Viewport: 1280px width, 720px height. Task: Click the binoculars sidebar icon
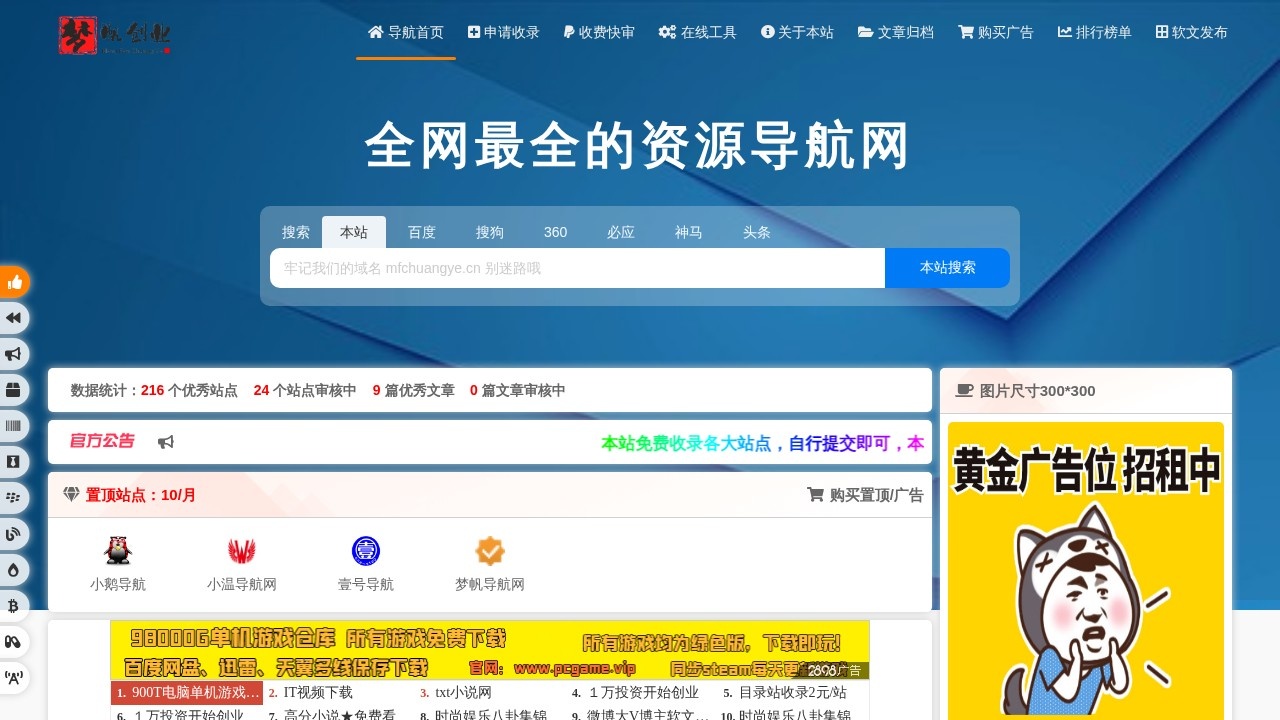[14, 642]
